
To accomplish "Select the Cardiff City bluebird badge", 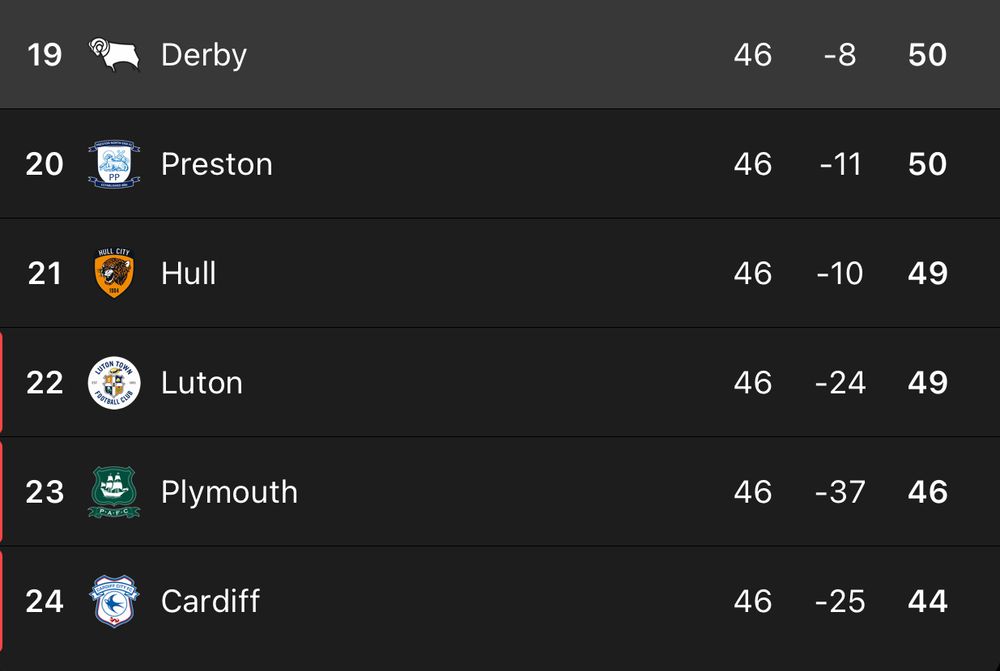I will pyautogui.click(x=116, y=601).
